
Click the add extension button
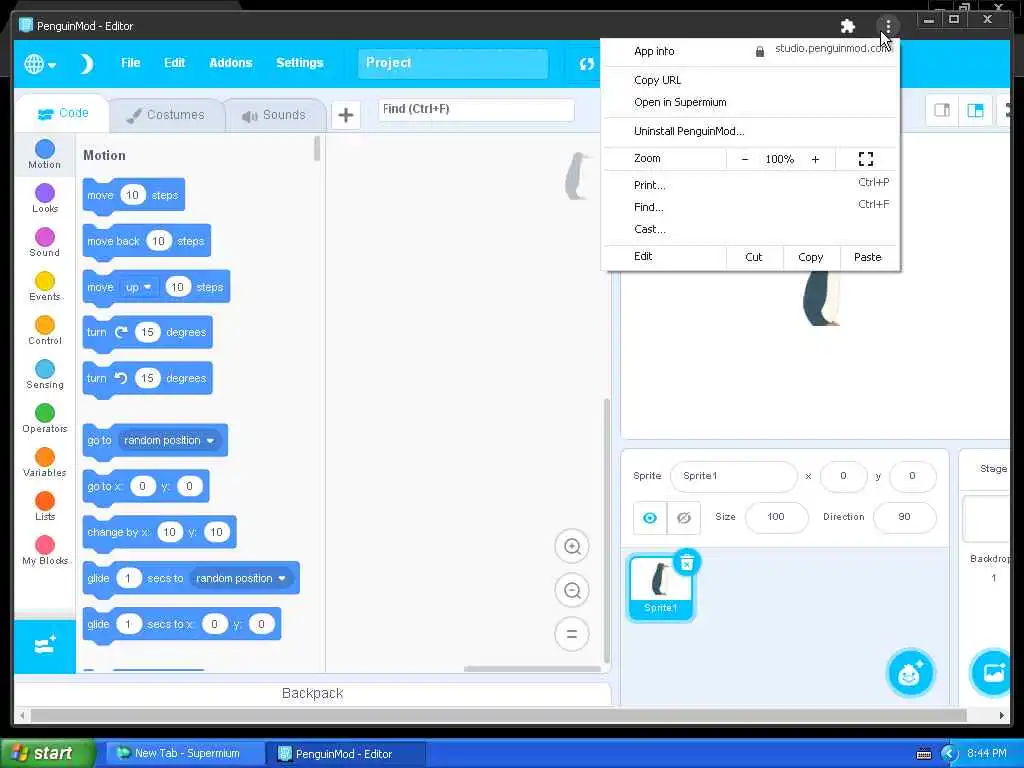[x=44, y=647]
